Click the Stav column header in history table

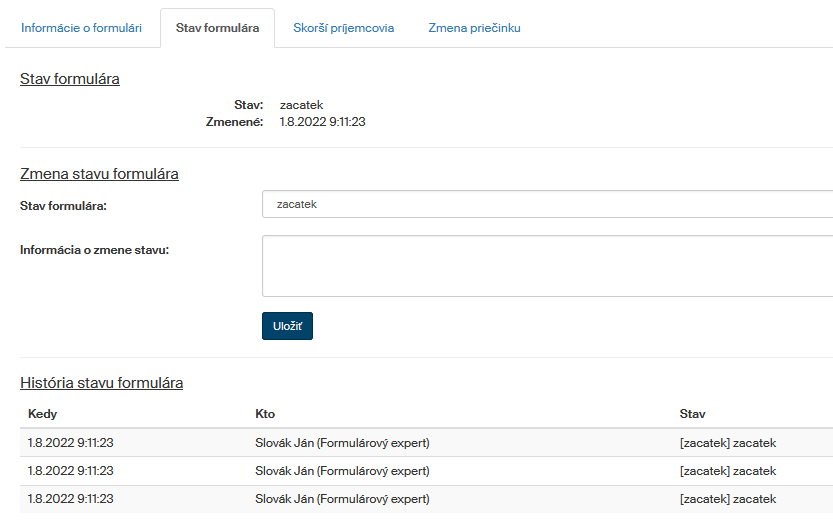click(692, 413)
